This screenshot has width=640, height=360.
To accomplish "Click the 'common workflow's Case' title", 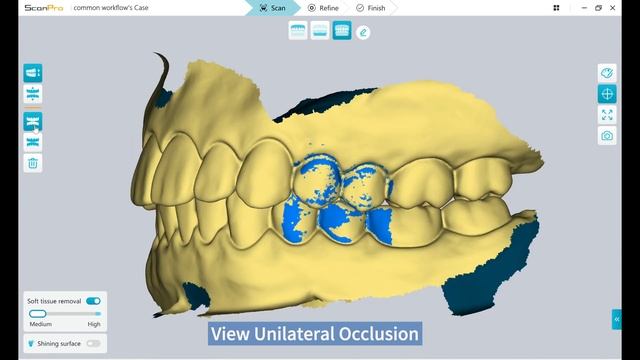I will [x=111, y=8].
